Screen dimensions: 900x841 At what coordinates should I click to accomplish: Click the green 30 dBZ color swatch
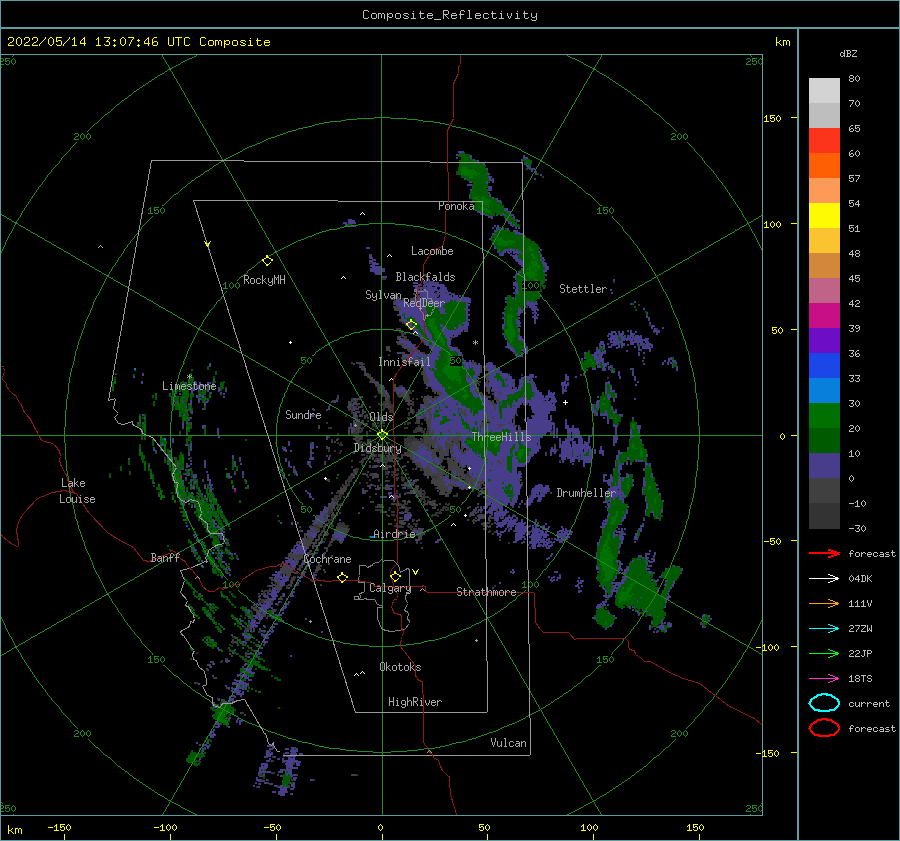coord(824,415)
